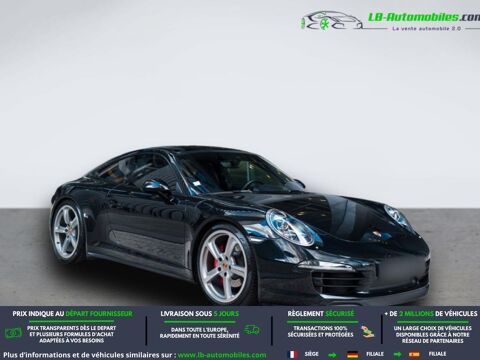Click the black Porsche 911 photo
The height and width of the screenshot is (360, 480).
(240, 225)
